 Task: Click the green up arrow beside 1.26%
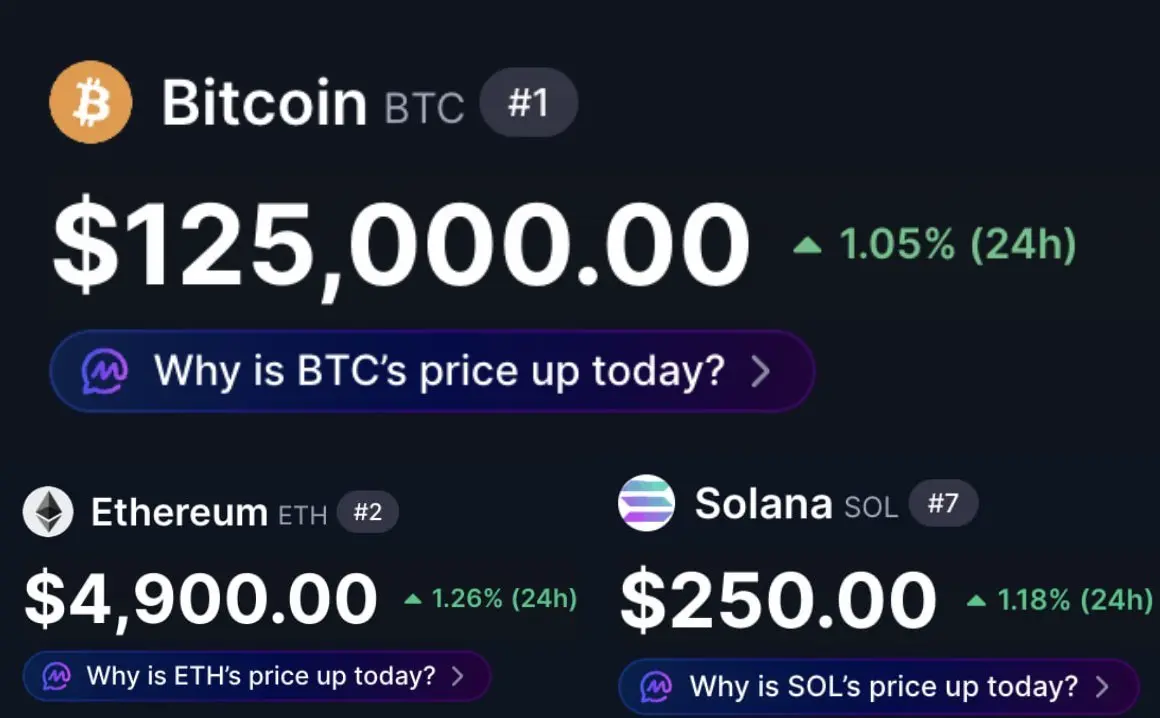[413, 599]
